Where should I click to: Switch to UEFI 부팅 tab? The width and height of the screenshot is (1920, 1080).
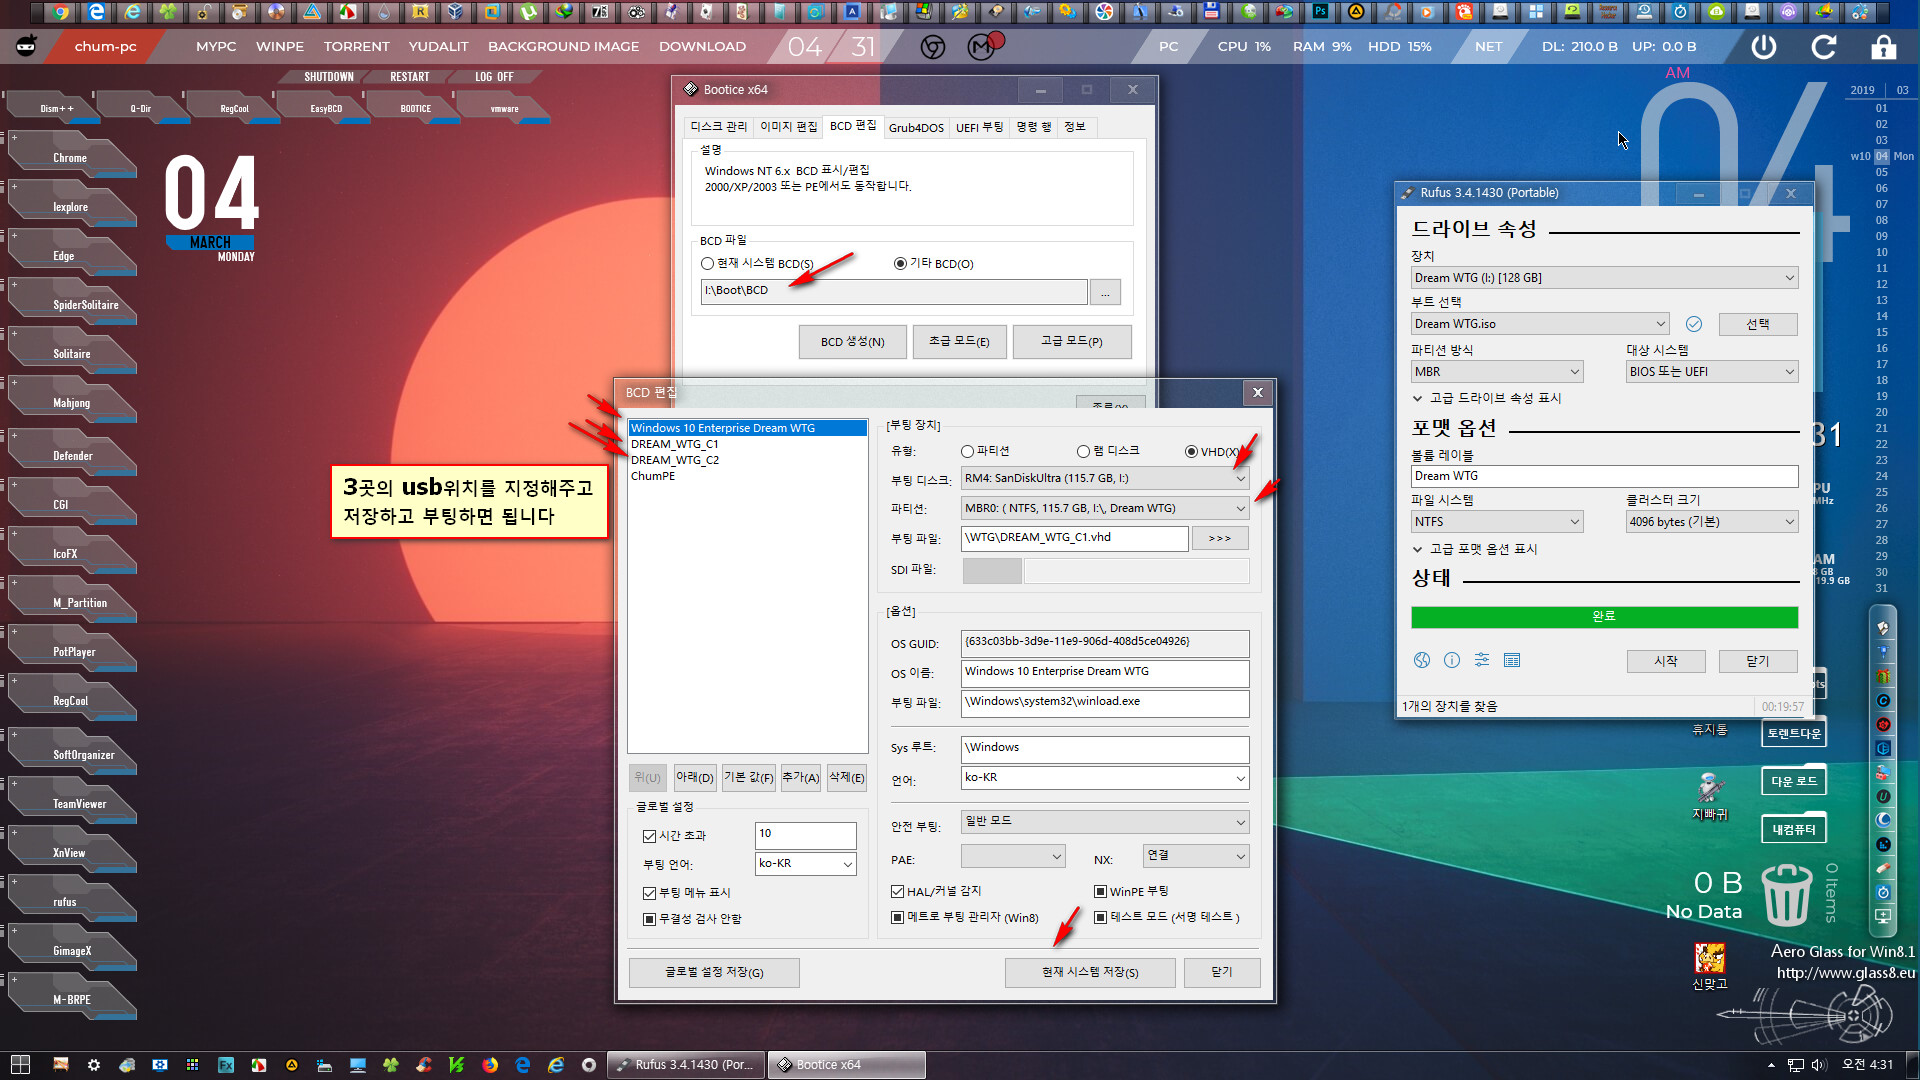coord(980,128)
